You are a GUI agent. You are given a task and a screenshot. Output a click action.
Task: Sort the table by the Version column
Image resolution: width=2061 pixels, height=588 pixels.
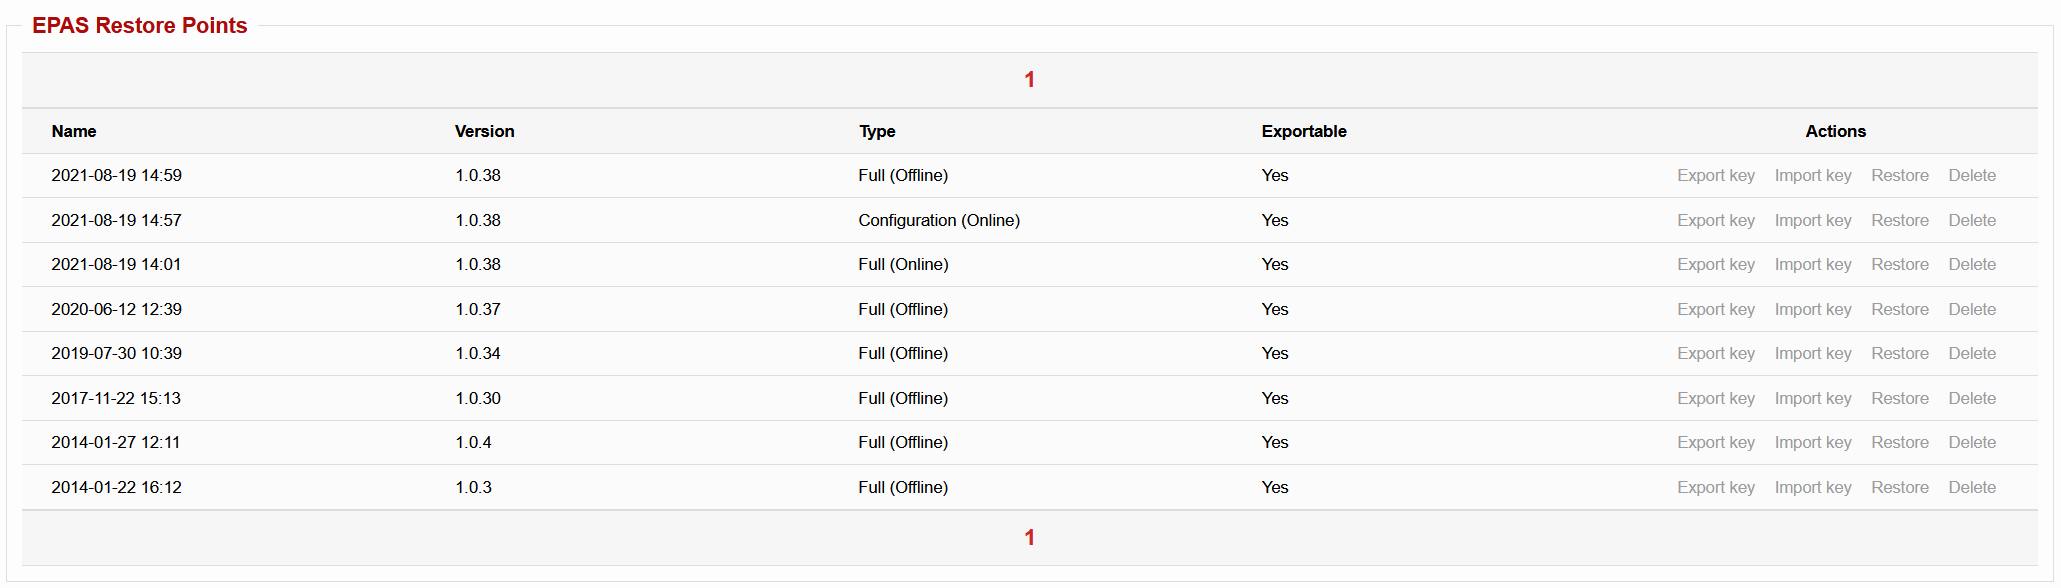pos(484,131)
